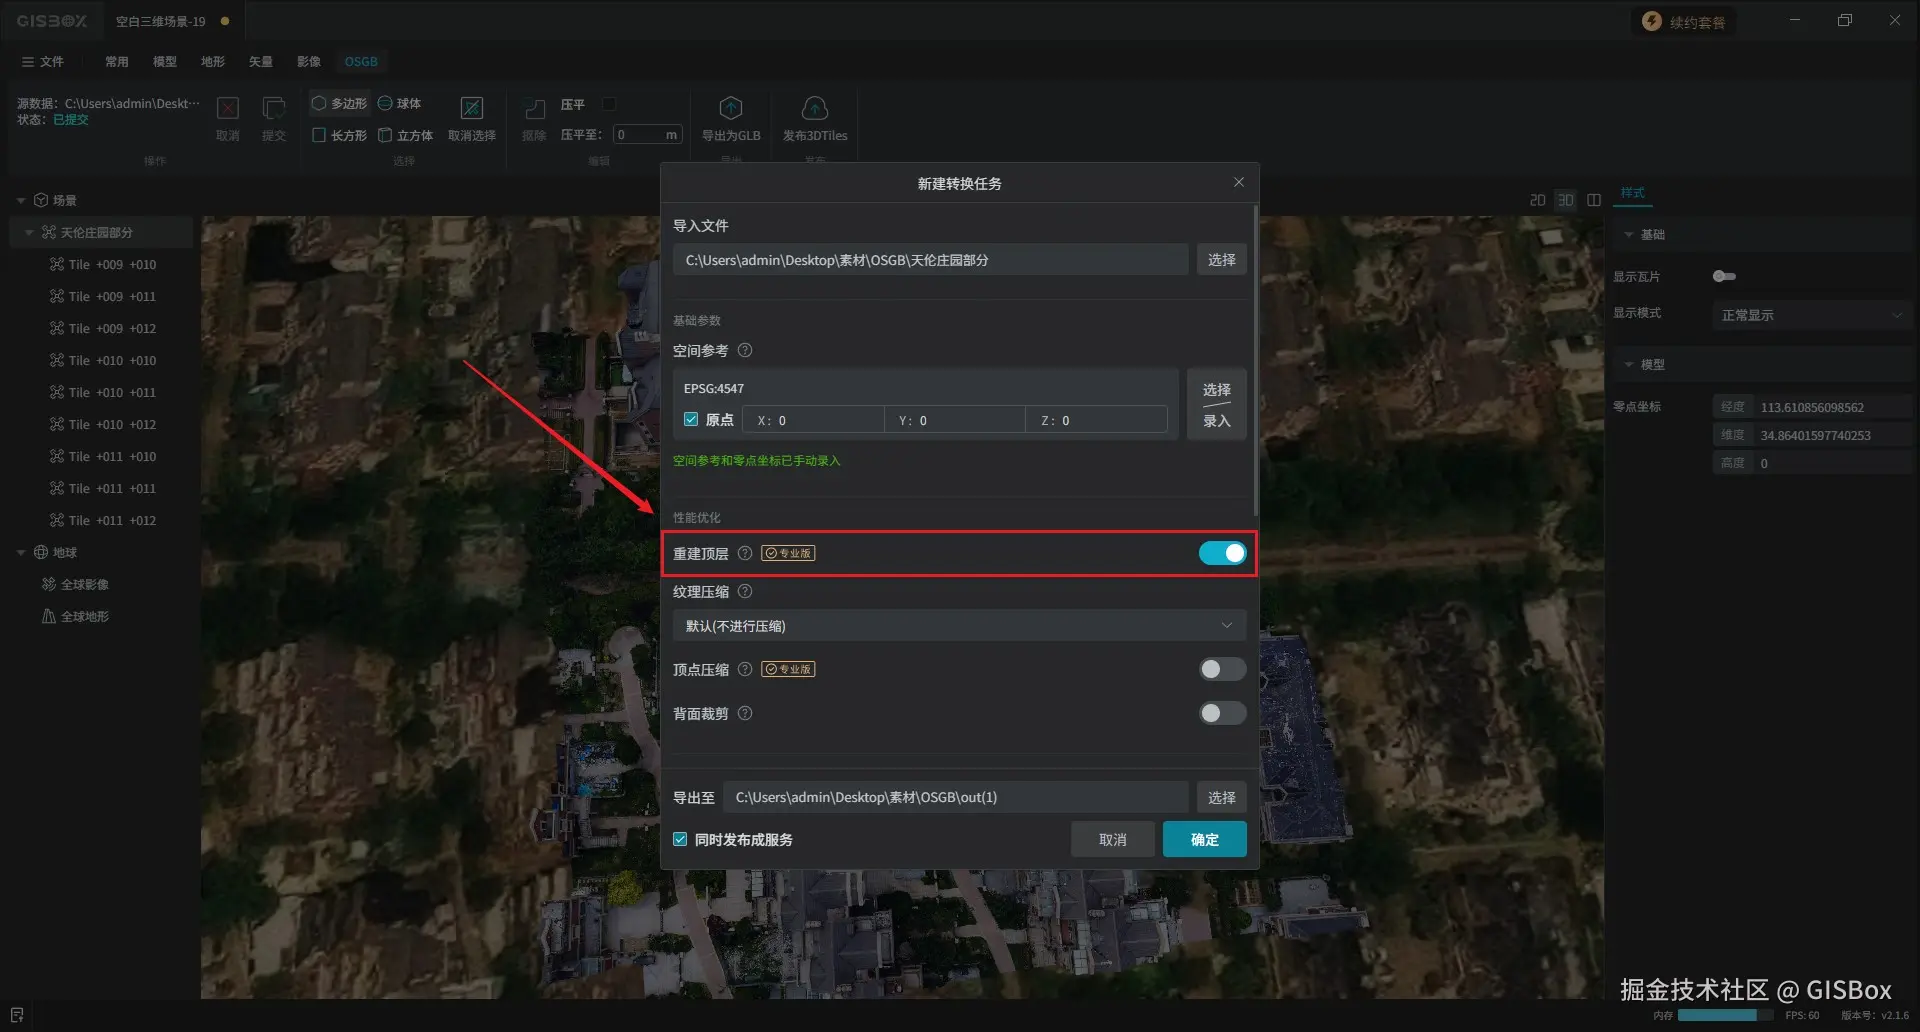Select the 长方形 rectangle selection shape
Image resolution: width=1920 pixels, height=1032 pixels.
pyautogui.click(x=339, y=136)
